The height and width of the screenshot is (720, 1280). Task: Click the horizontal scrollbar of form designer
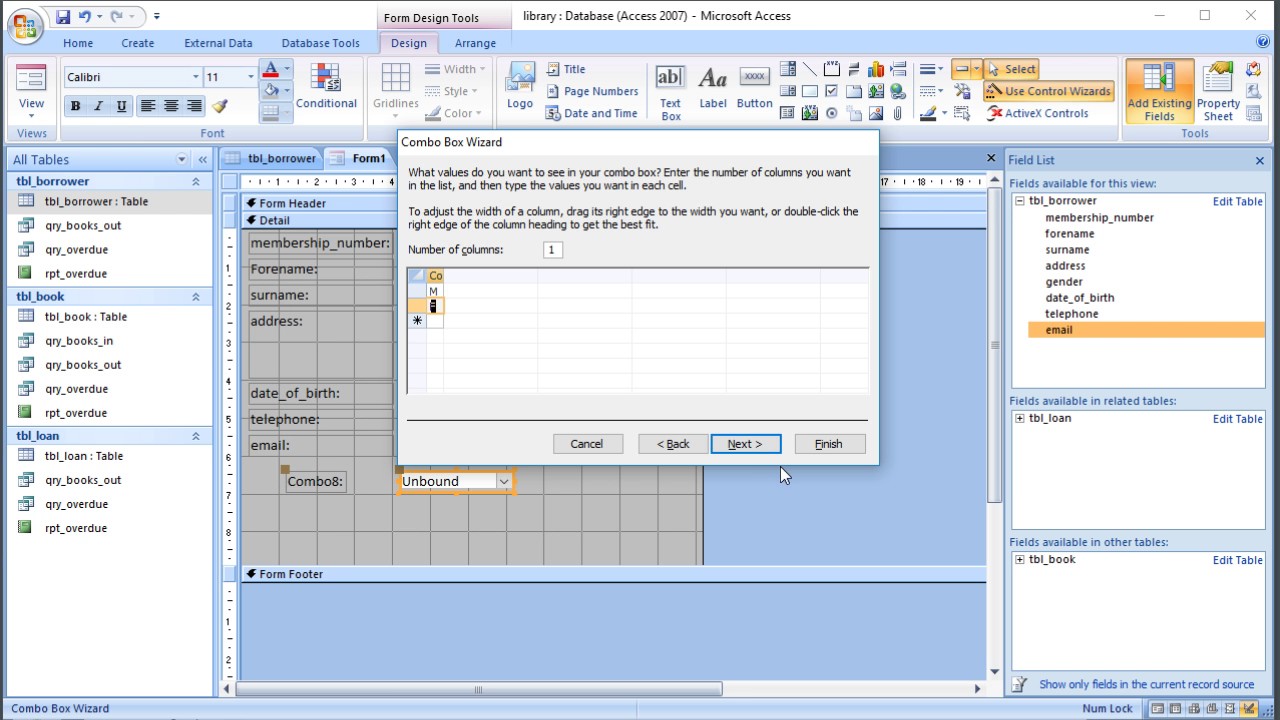coord(478,689)
